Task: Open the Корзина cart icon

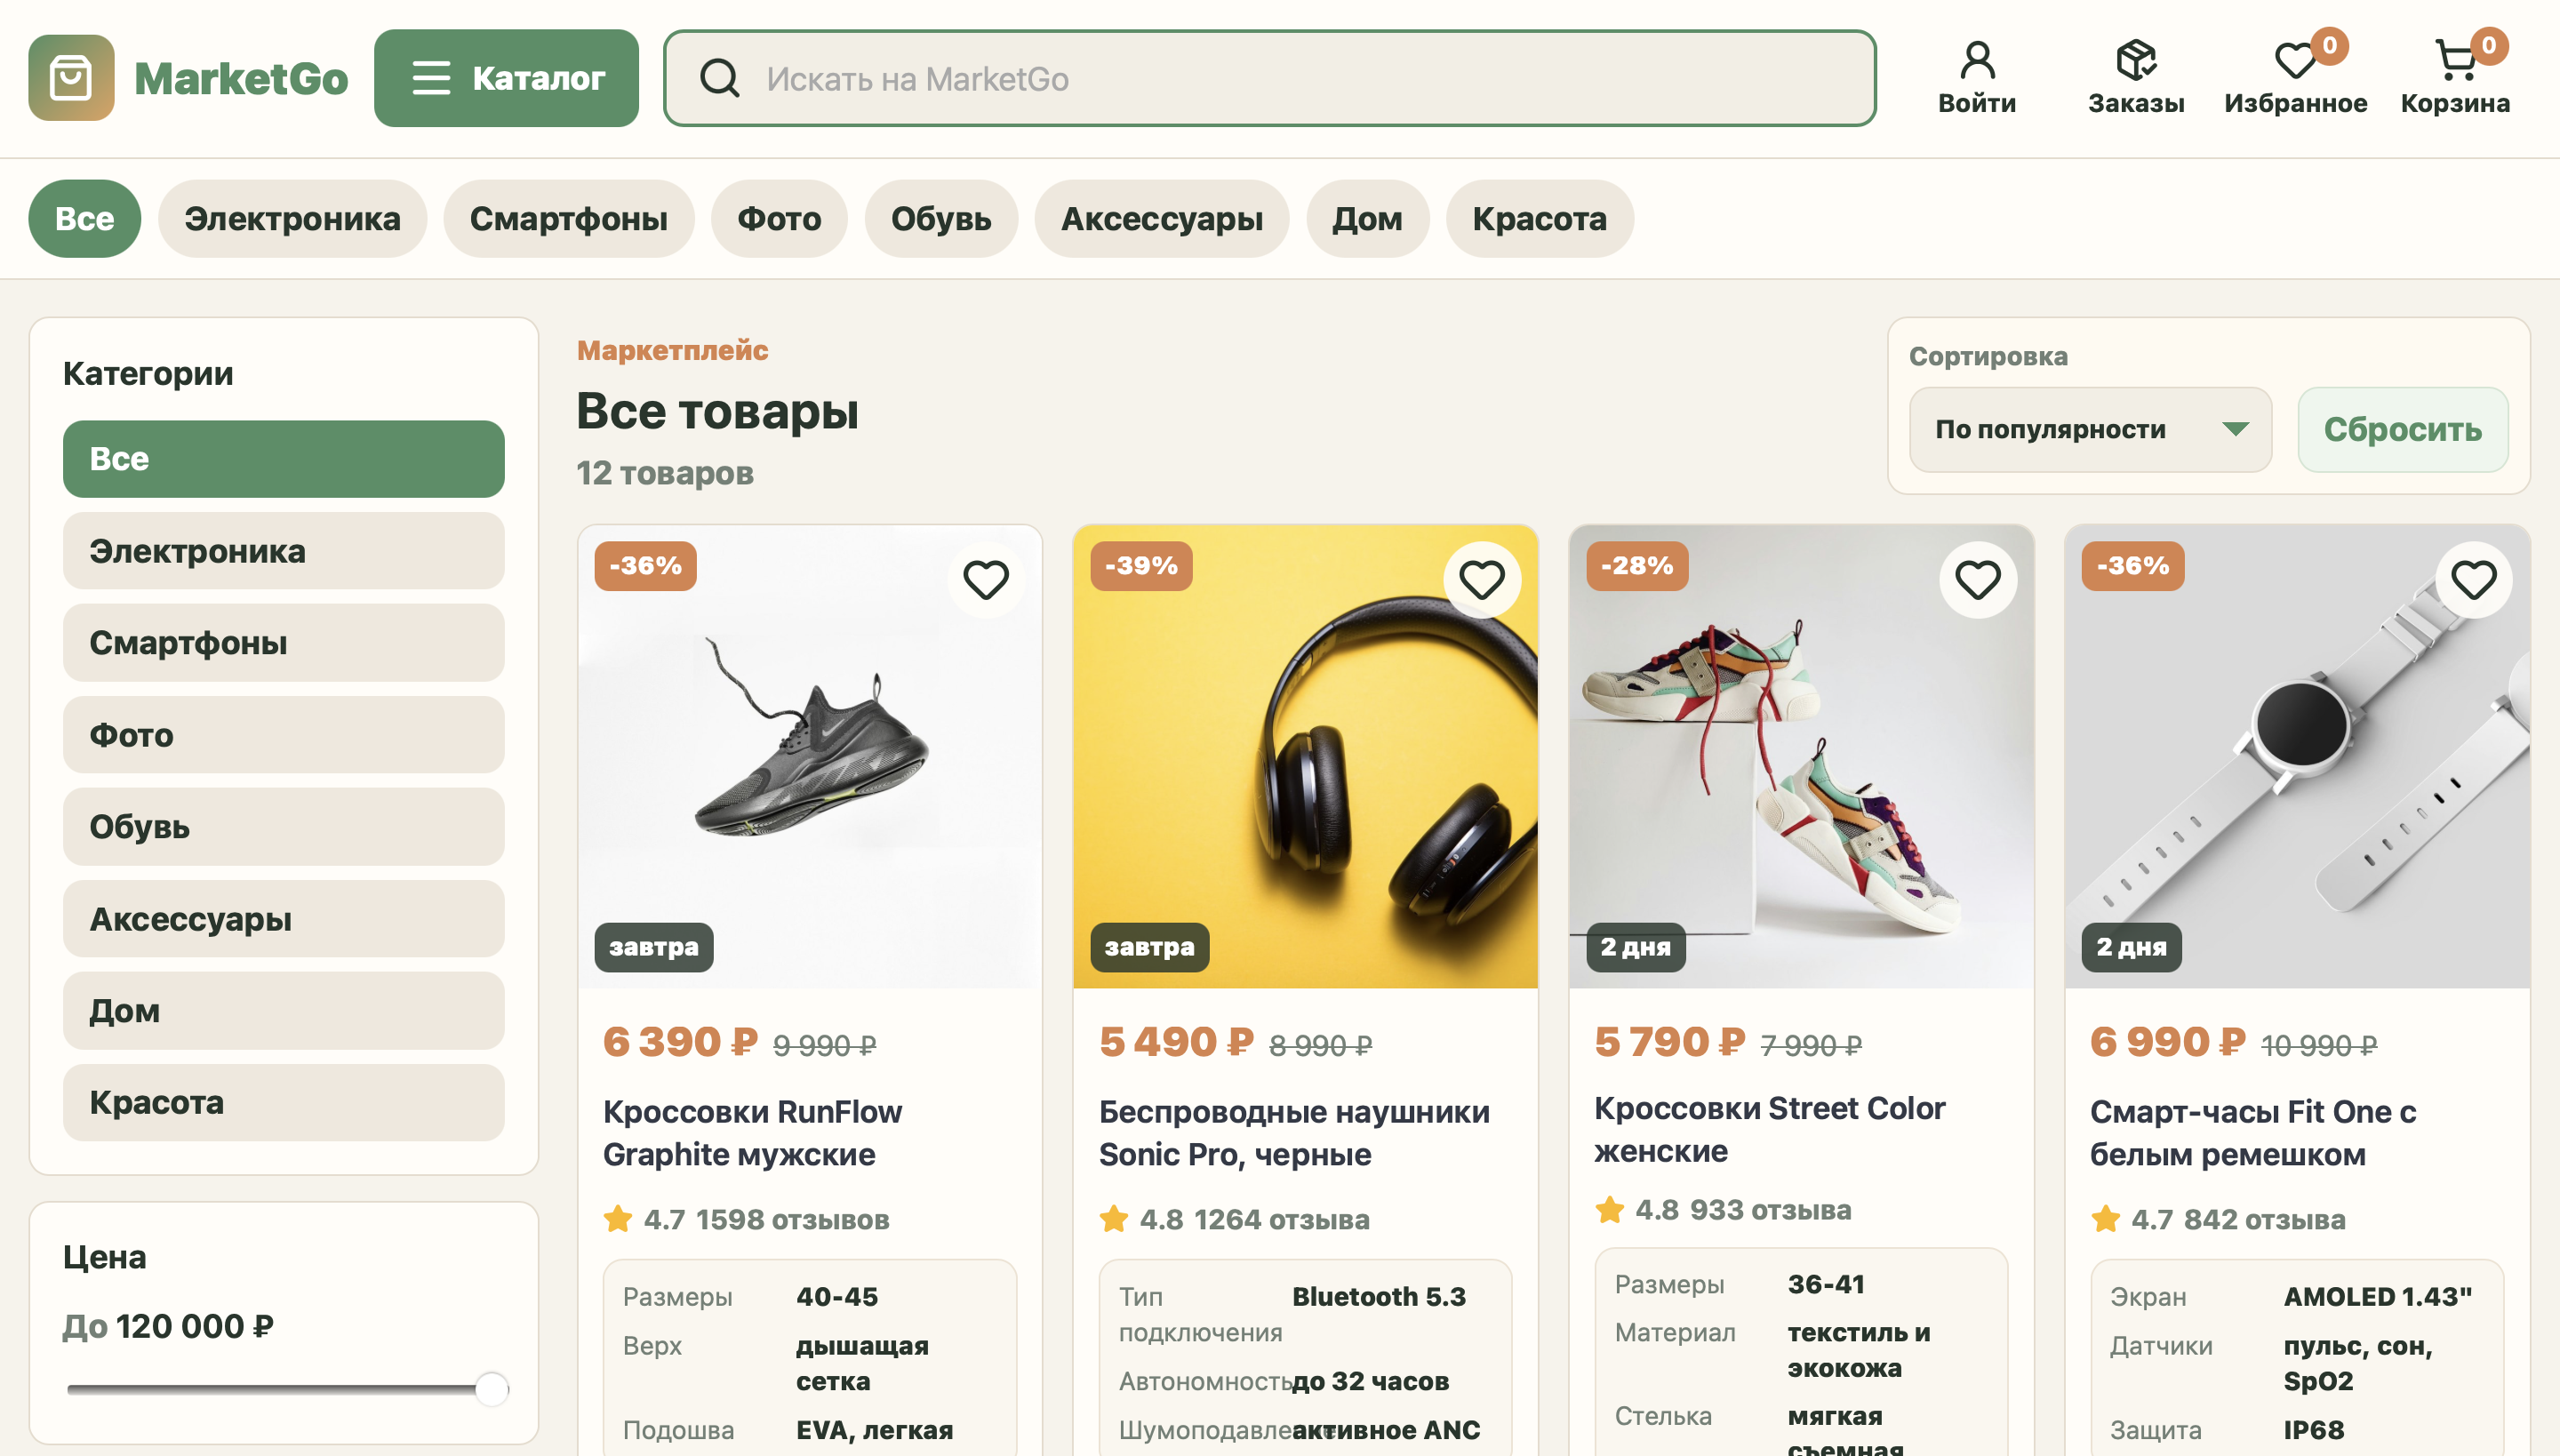Action: (2455, 60)
